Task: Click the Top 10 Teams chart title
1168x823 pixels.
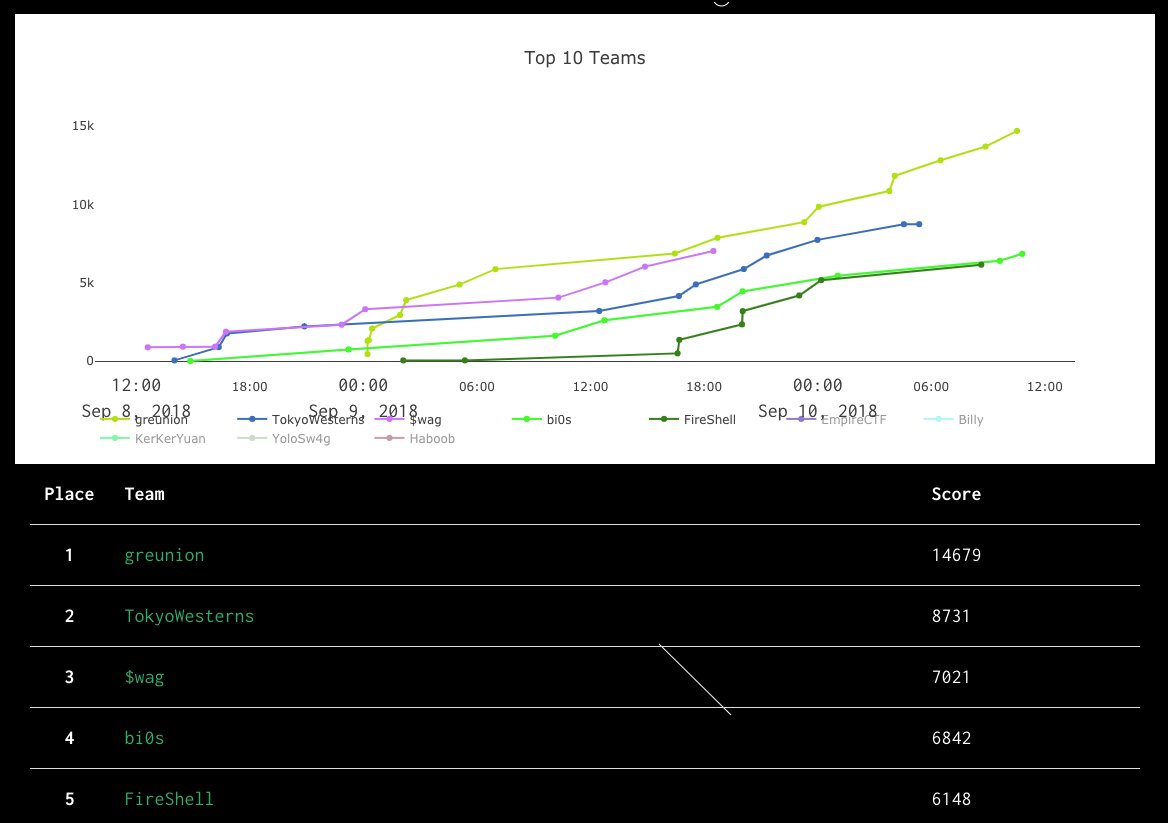Action: tap(585, 58)
